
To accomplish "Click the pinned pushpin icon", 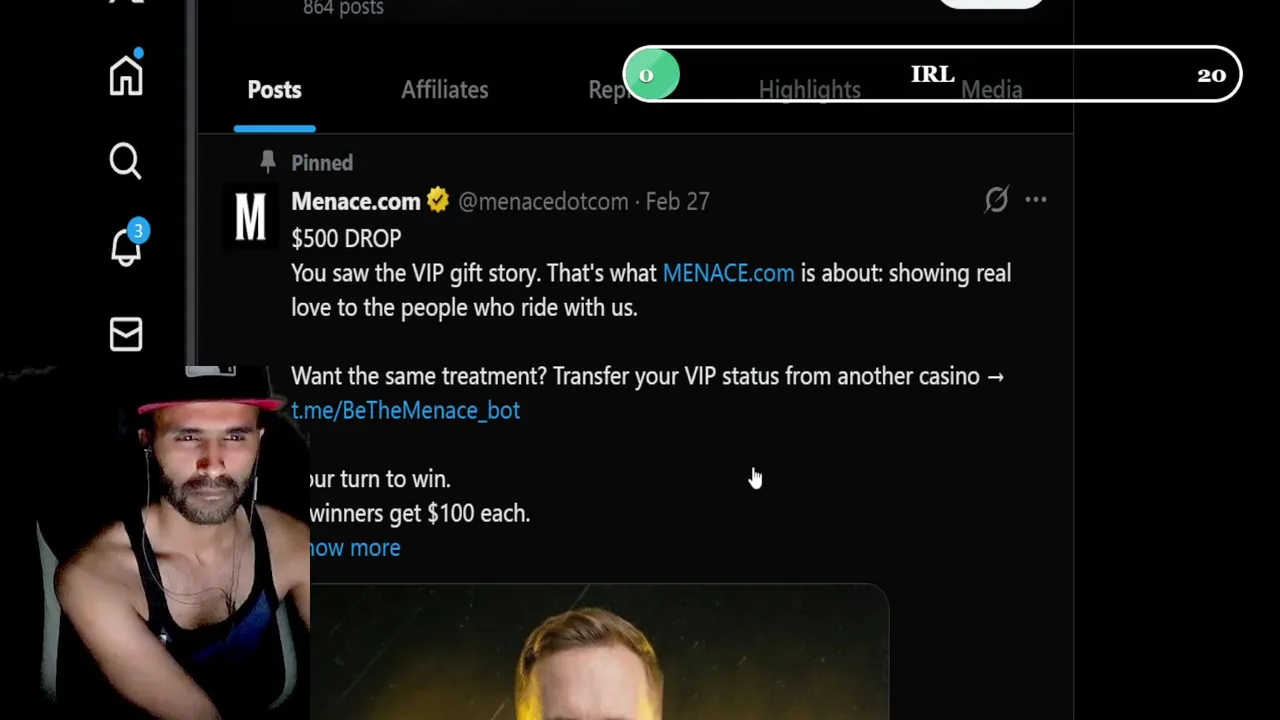I will [267, 162].
